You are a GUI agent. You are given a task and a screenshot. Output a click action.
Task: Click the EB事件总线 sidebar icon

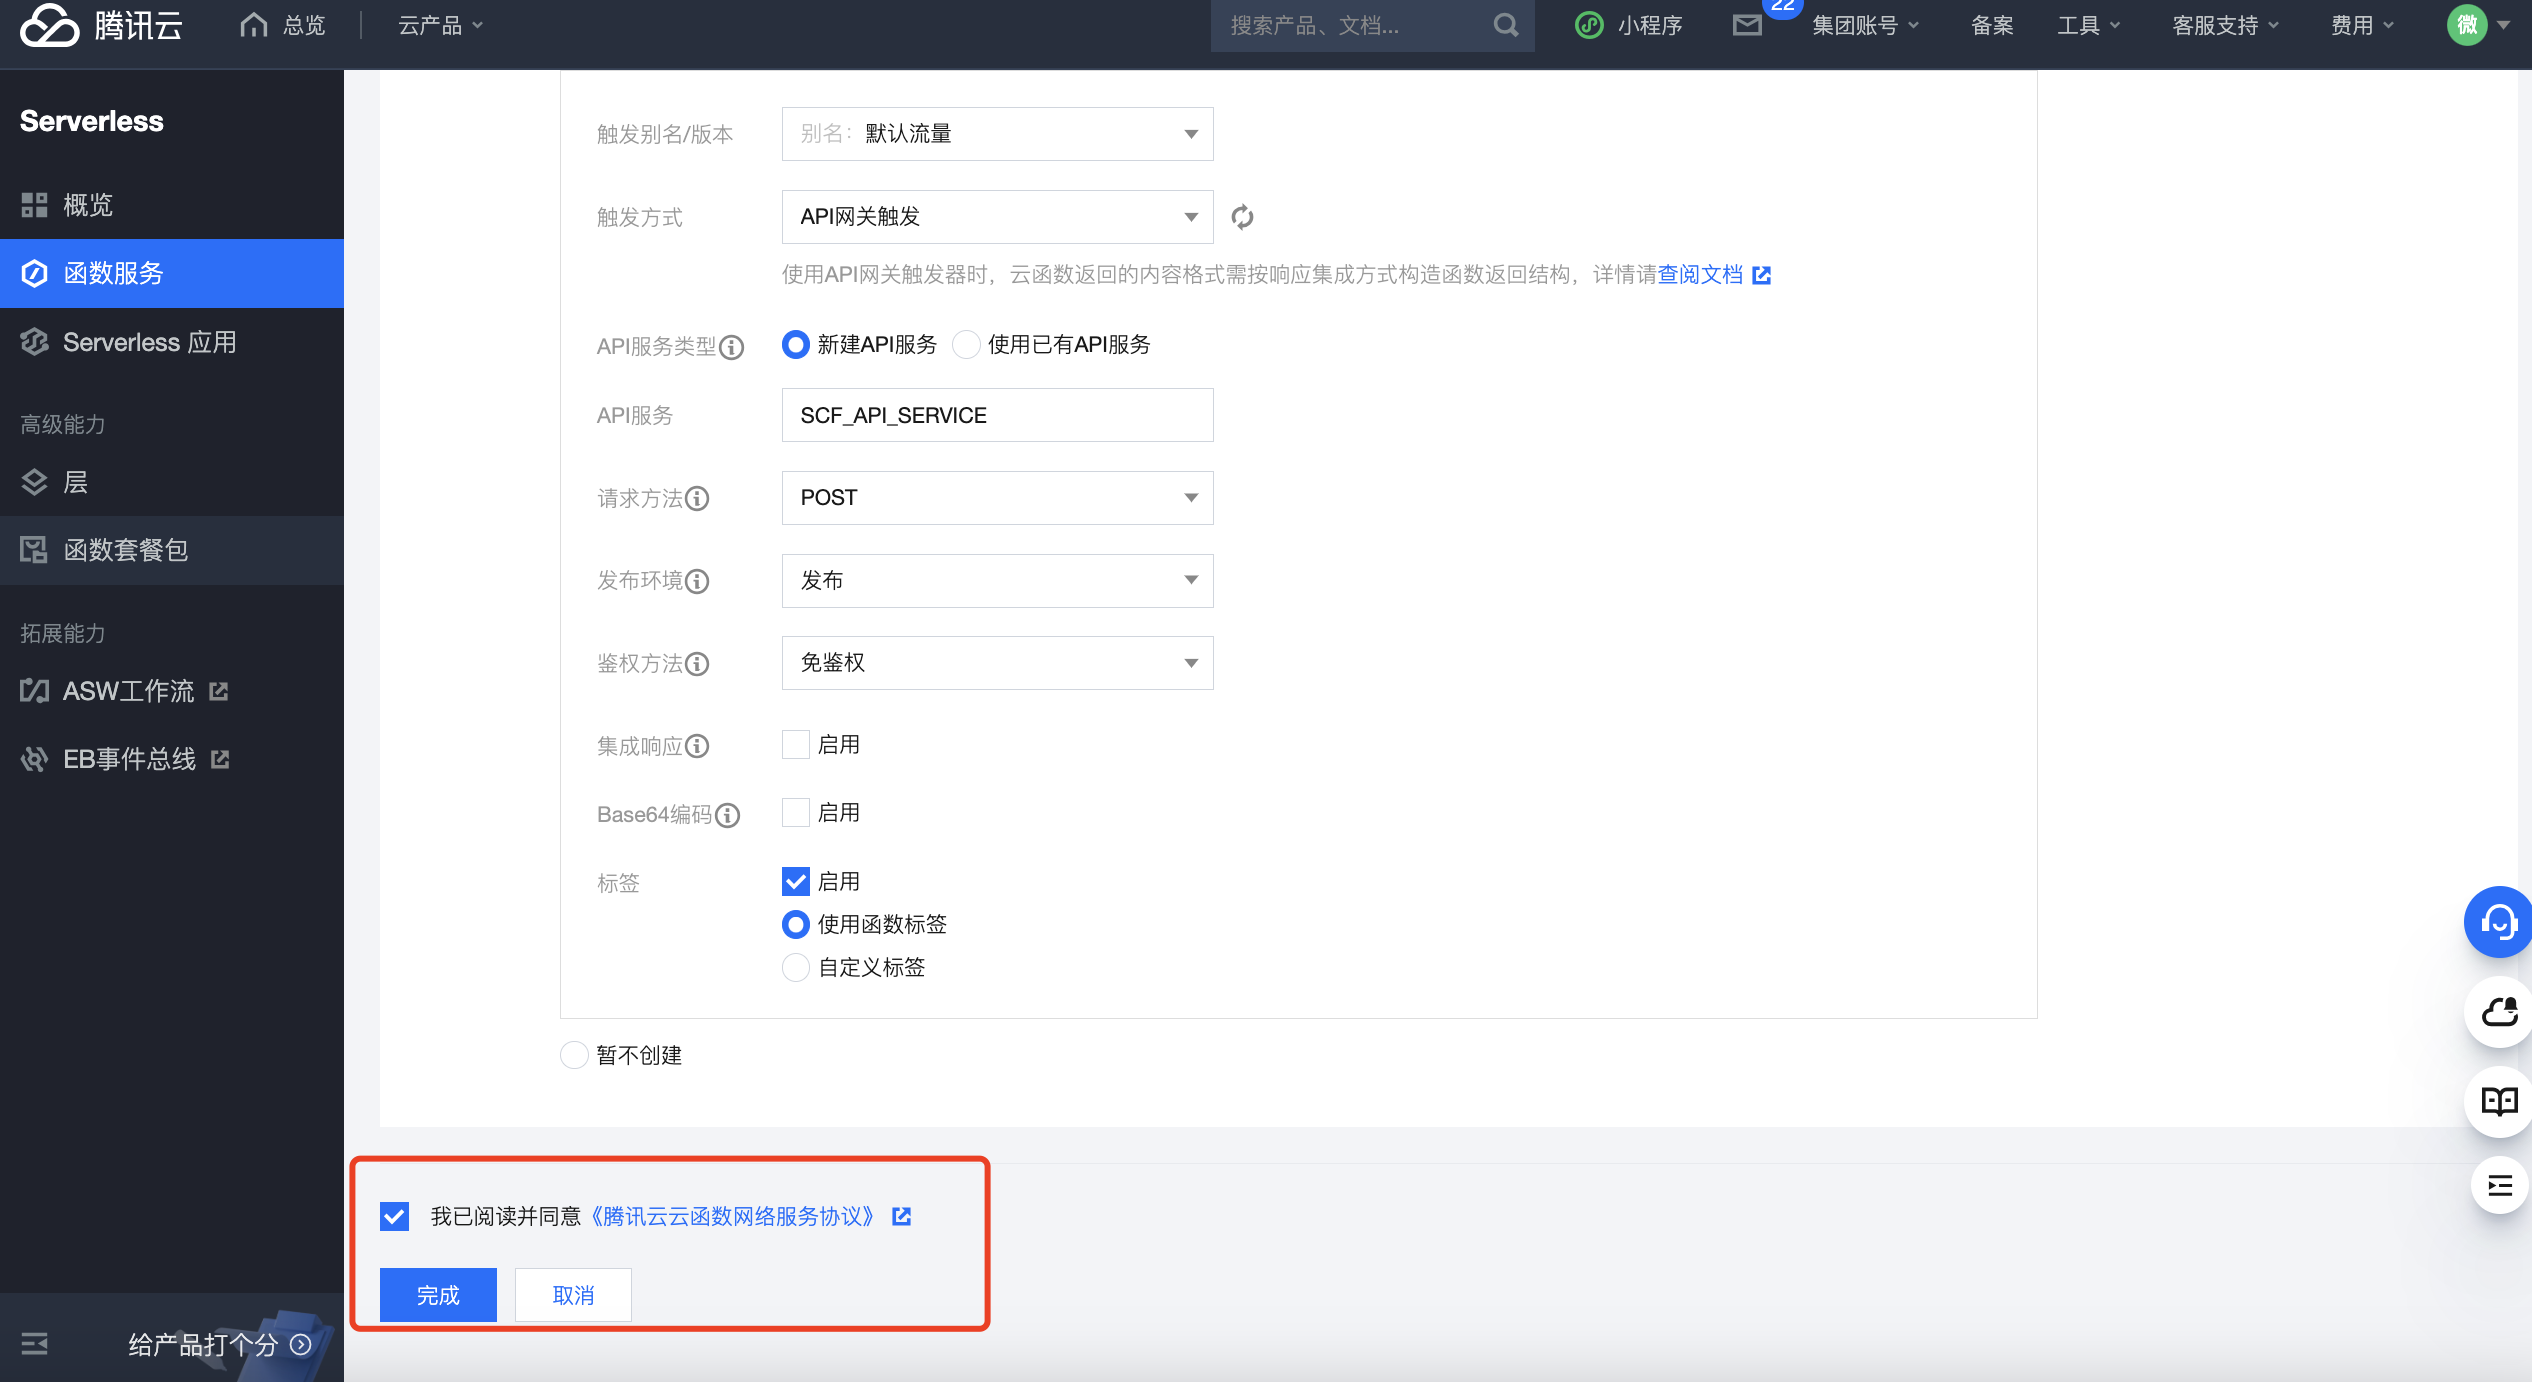[35, 759]
